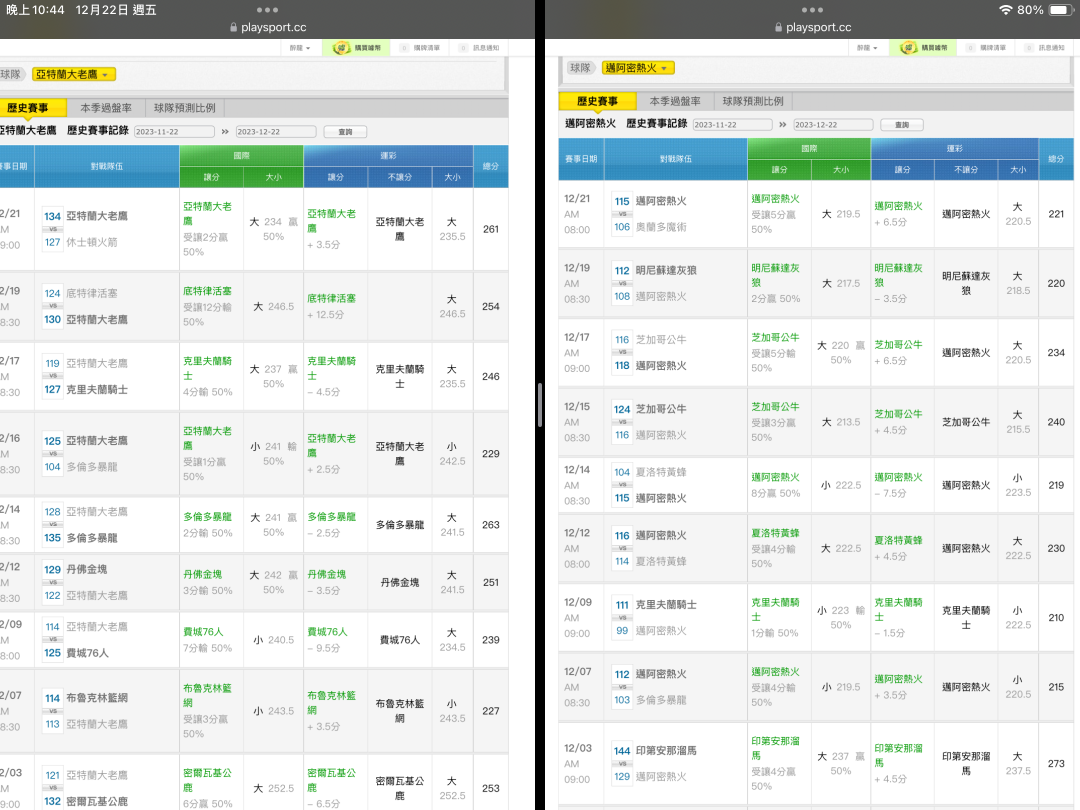Viewport: 1080px width, 810px height.
Task: Tap the lock icon in the right window's address bar
Action: click(x=778, y=28)
